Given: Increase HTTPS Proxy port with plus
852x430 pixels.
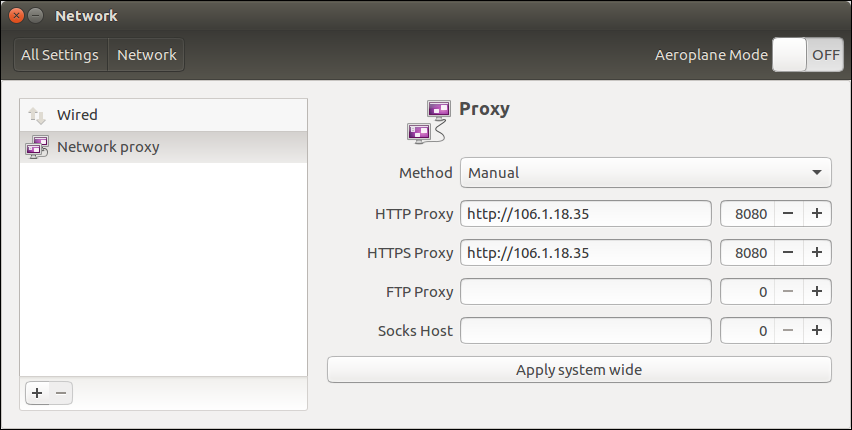Looking at the screenshot, I should pyautogui.click(x=817, y=253).
